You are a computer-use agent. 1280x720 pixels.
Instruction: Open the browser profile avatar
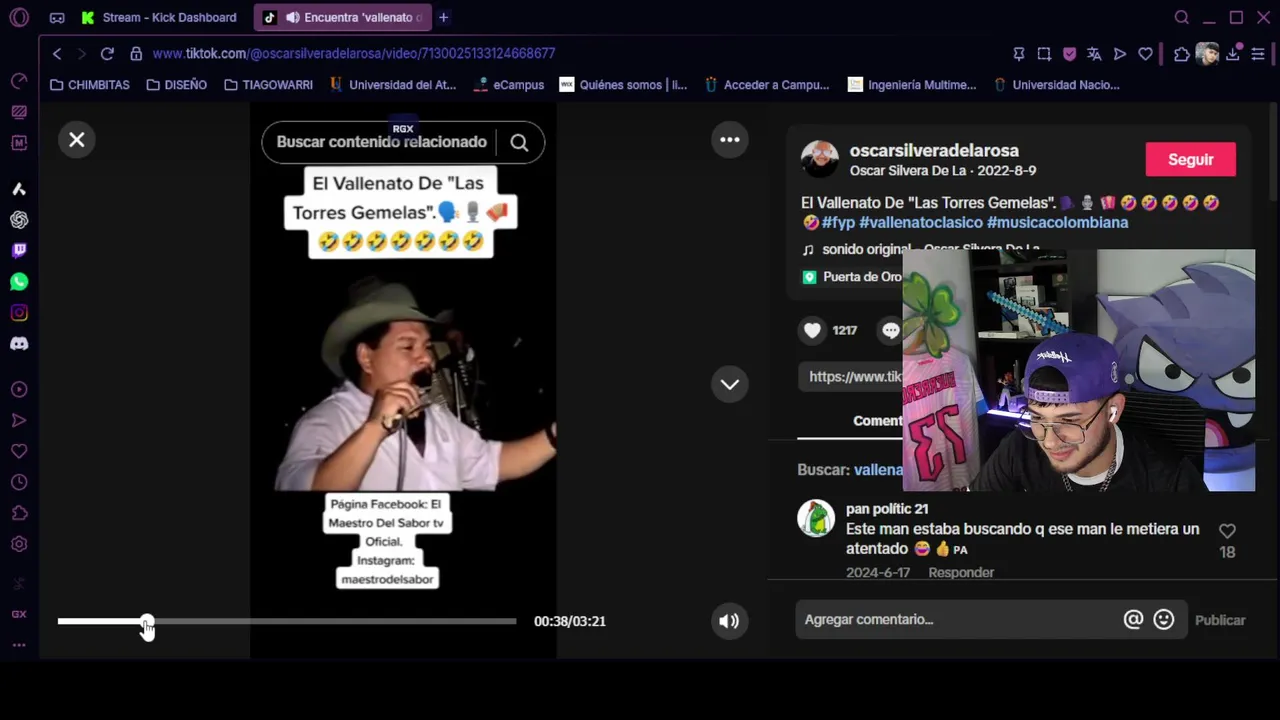[1208, 54]
